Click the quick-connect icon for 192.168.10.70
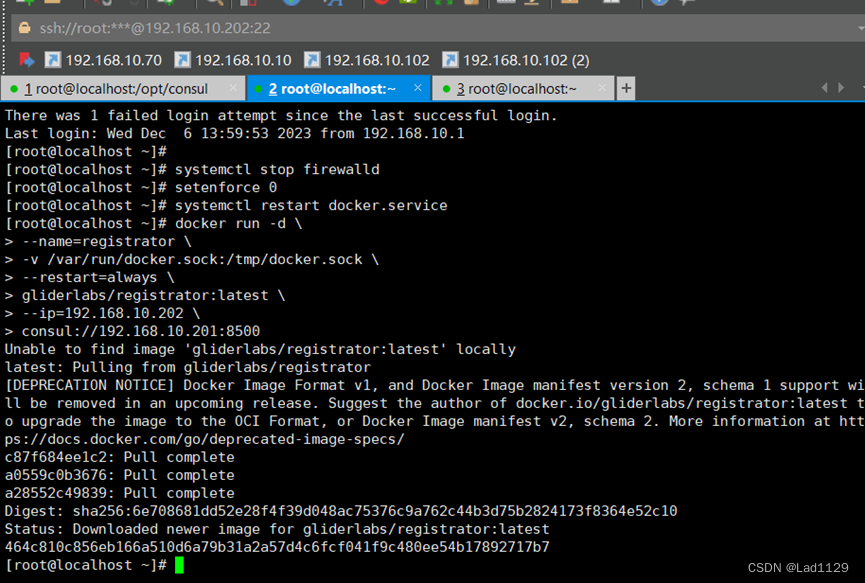This screenshot has width=865, height=583. point(52,58)
